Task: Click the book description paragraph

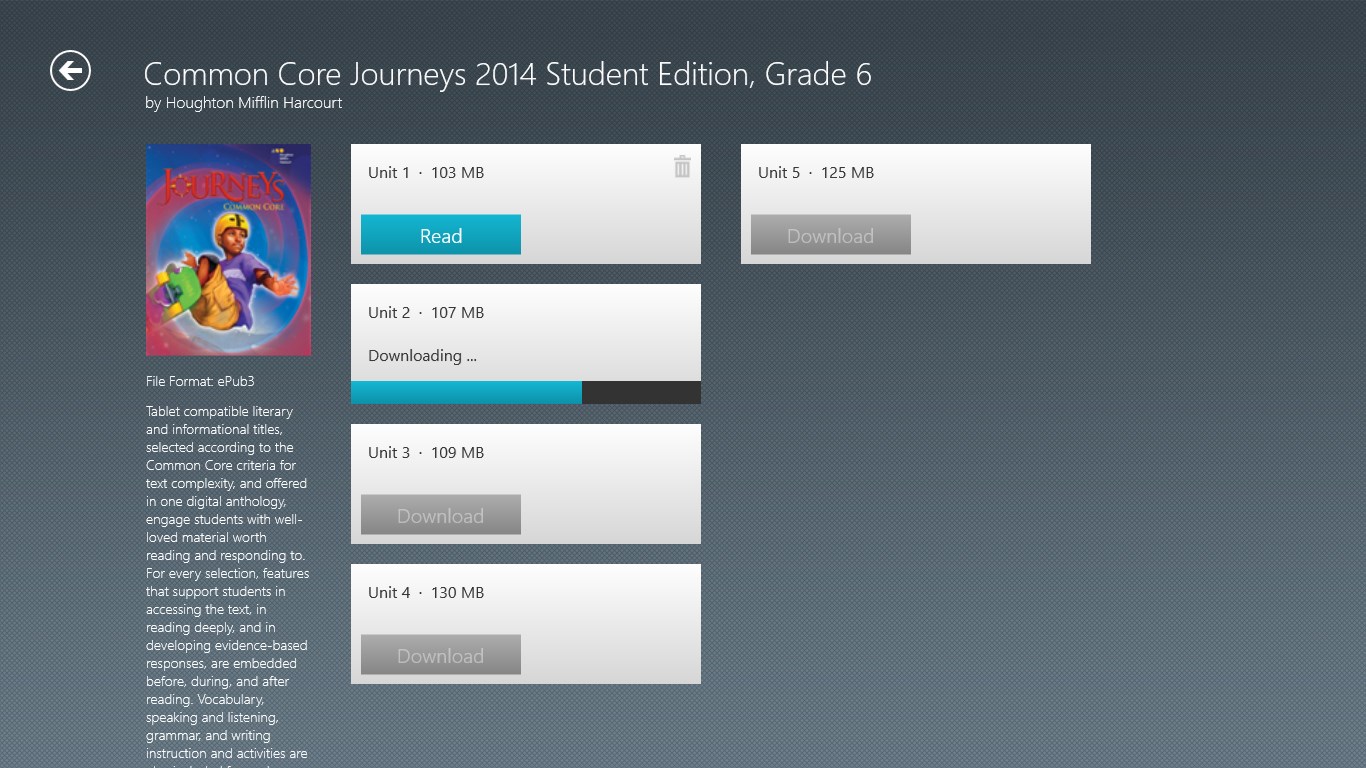Action: [x=228, y=585]
